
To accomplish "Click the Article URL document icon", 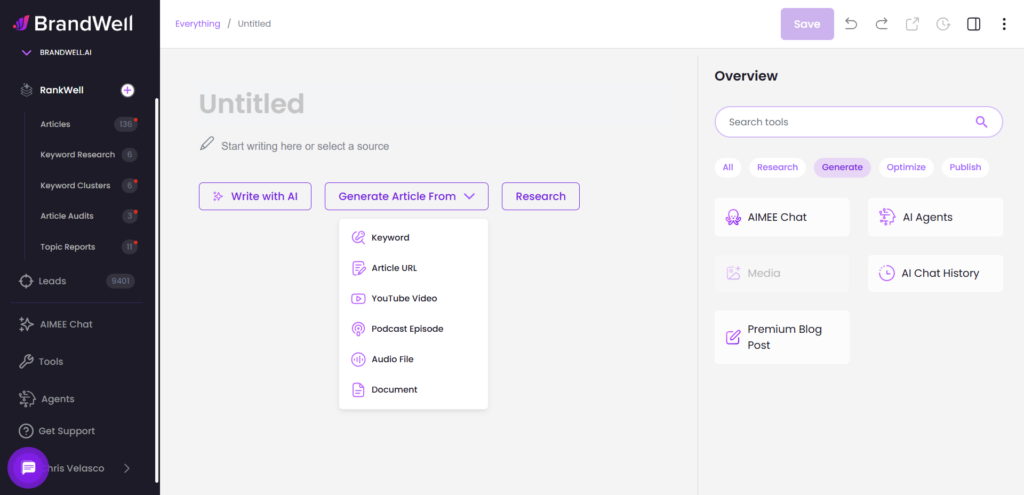I will (x=358, y=268).
